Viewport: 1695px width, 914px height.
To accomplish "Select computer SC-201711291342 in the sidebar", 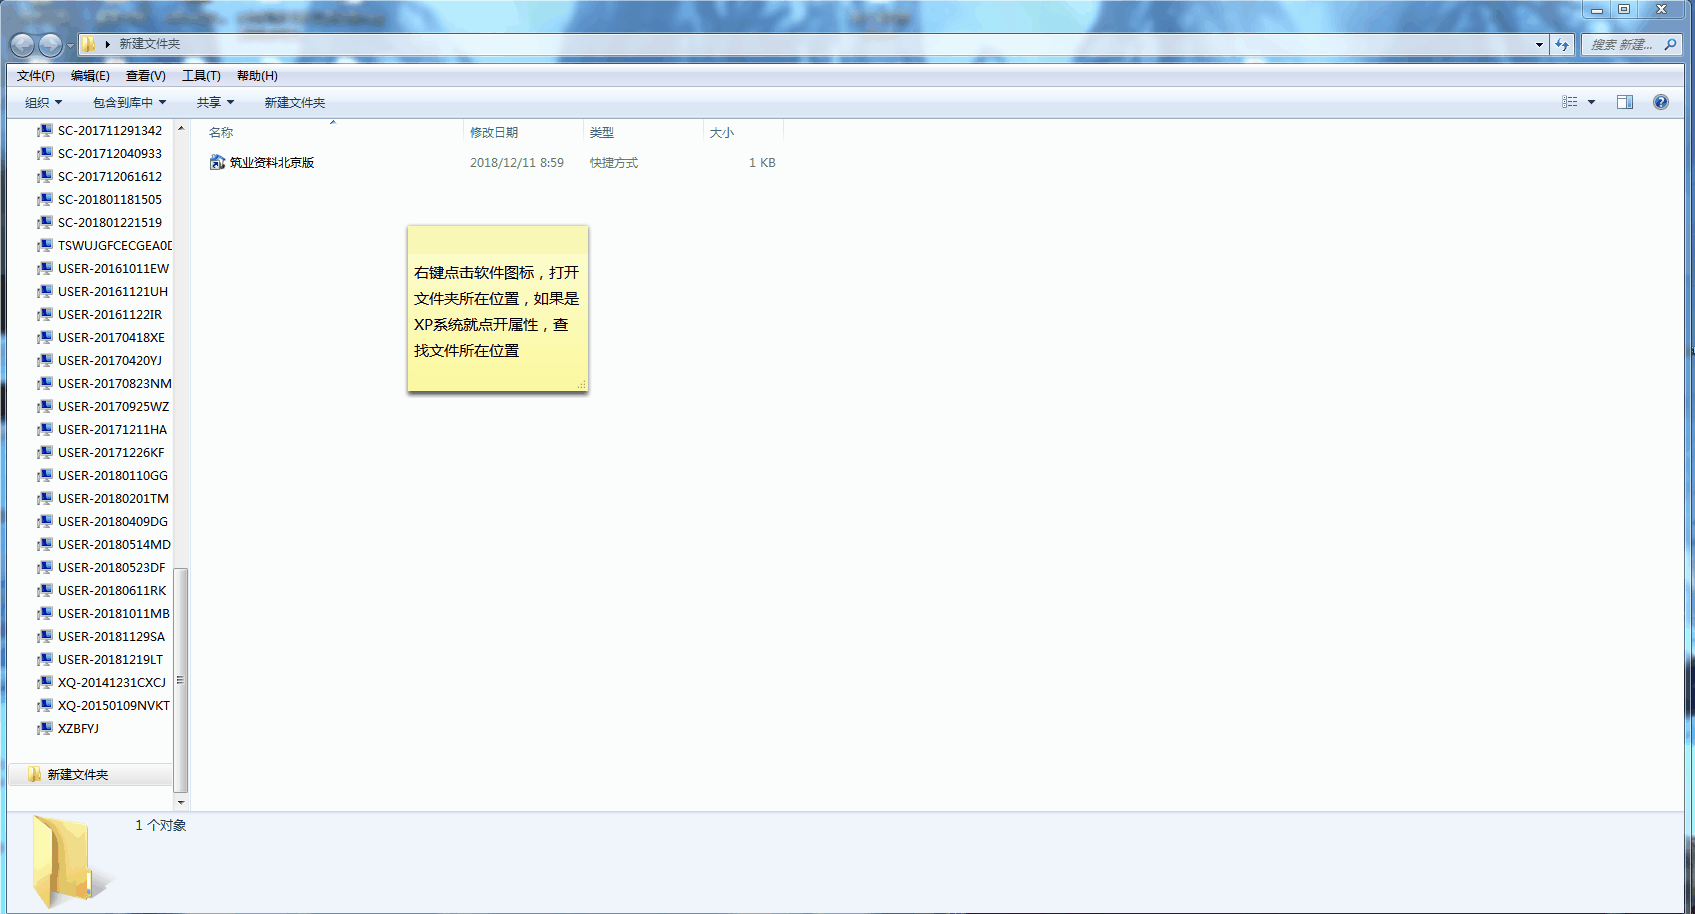I will tap(109, 131).
